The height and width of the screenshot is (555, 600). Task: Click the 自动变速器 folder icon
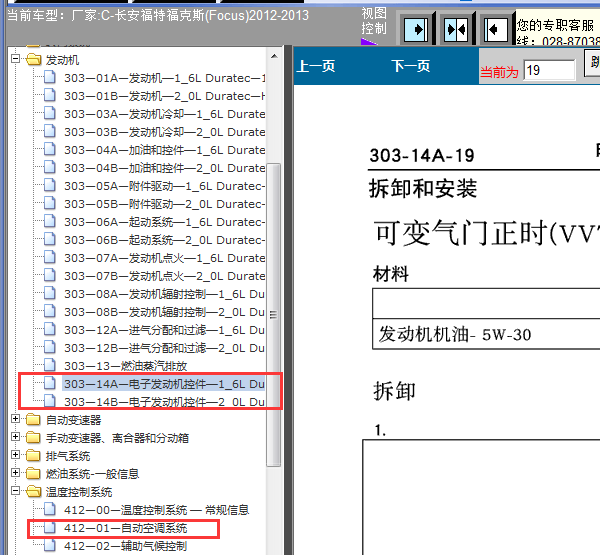pyautogui.click(x=34, y=419)
